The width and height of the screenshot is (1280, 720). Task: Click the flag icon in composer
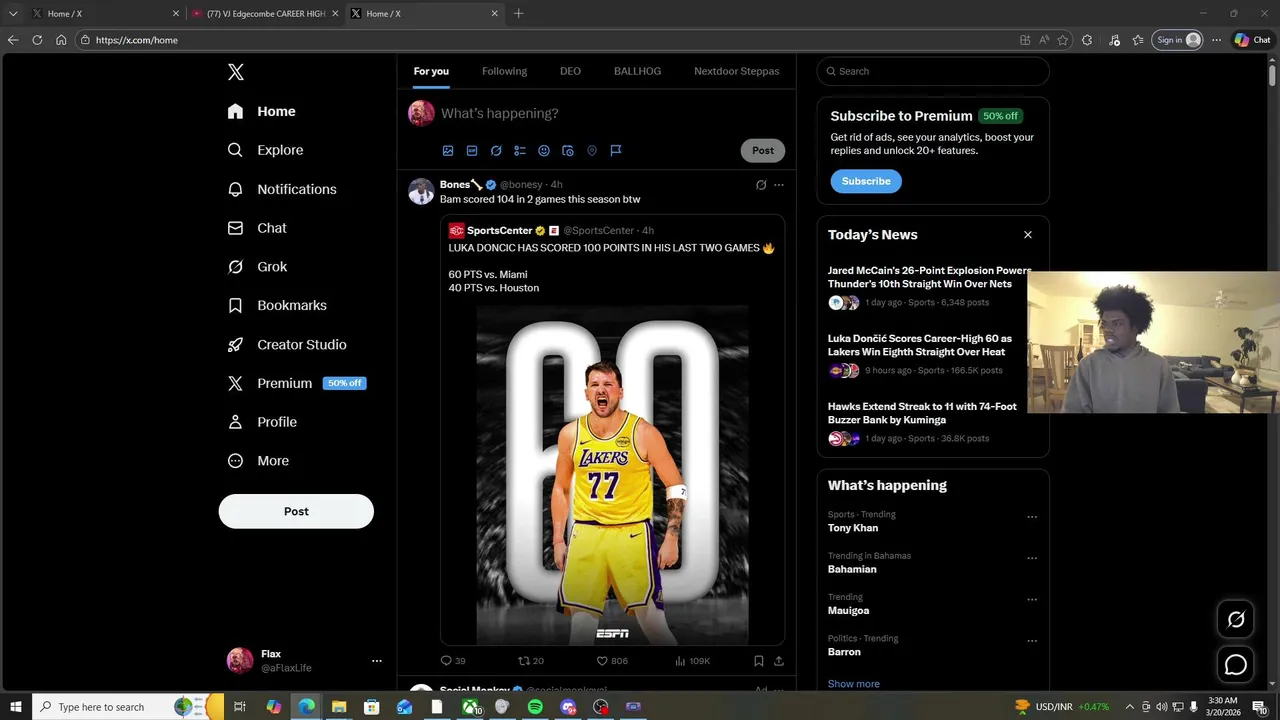[616, 151]
